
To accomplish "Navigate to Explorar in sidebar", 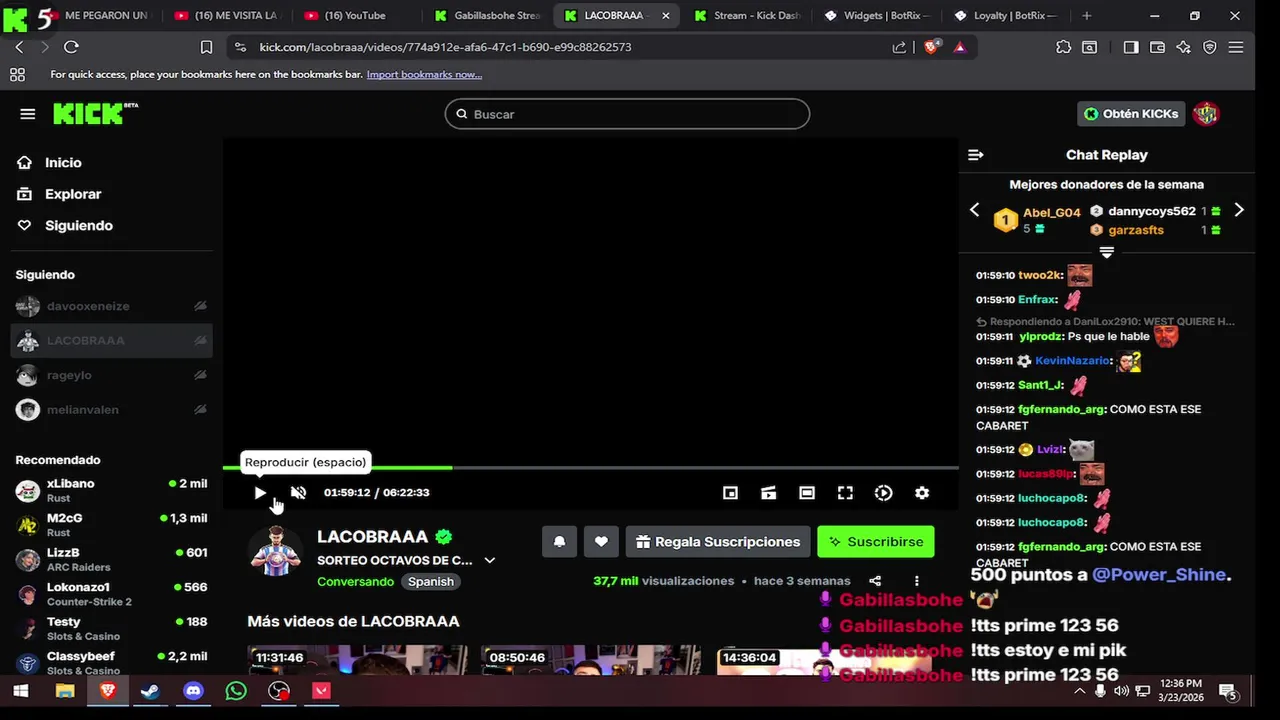I will point(73,194).
